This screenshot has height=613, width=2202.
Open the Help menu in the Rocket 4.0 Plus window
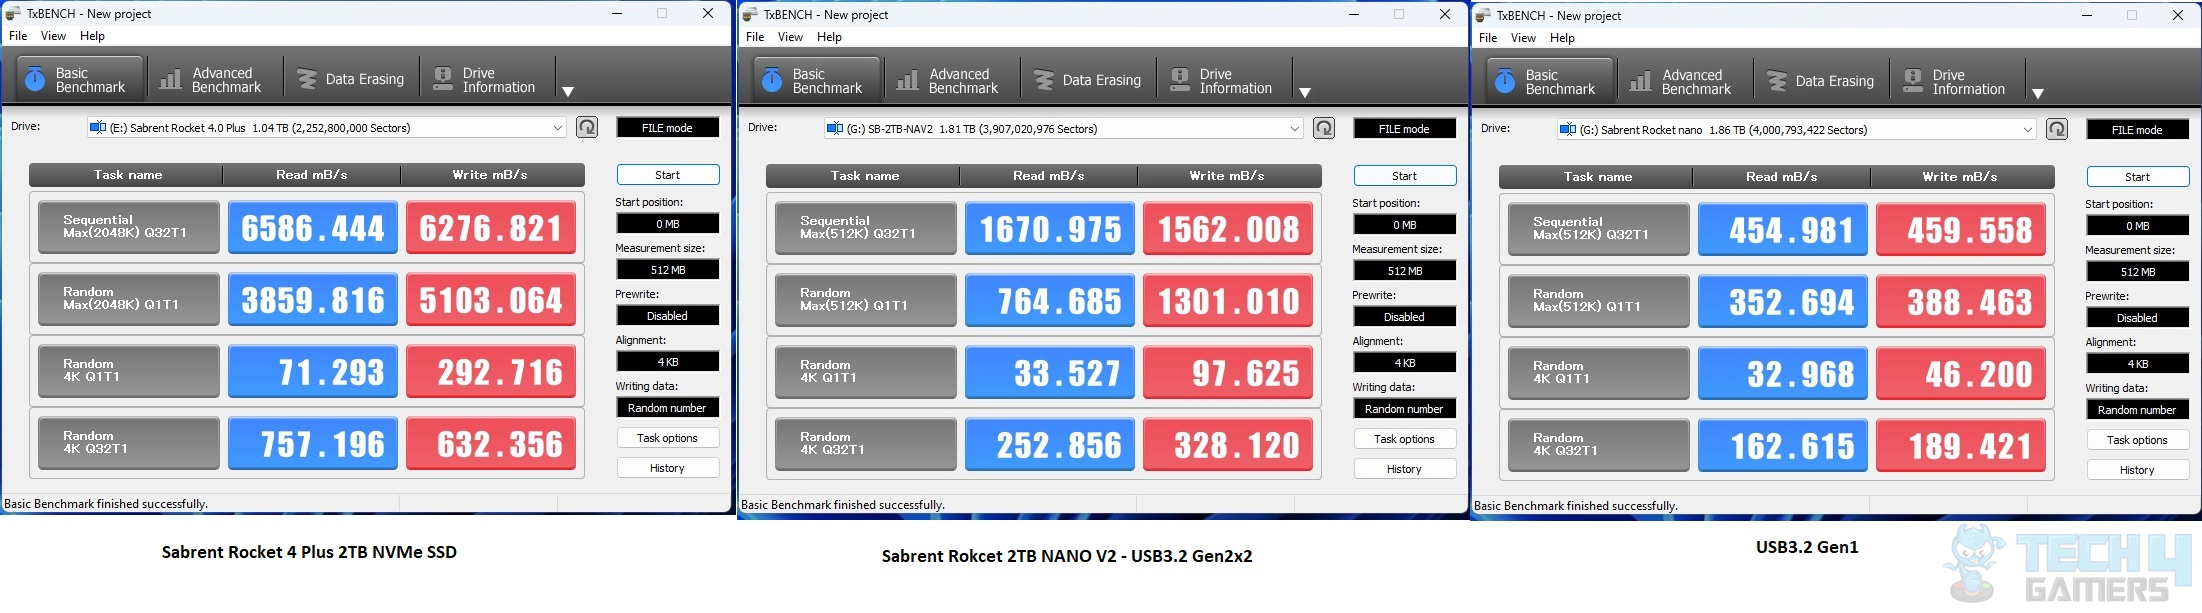point(92,36)
